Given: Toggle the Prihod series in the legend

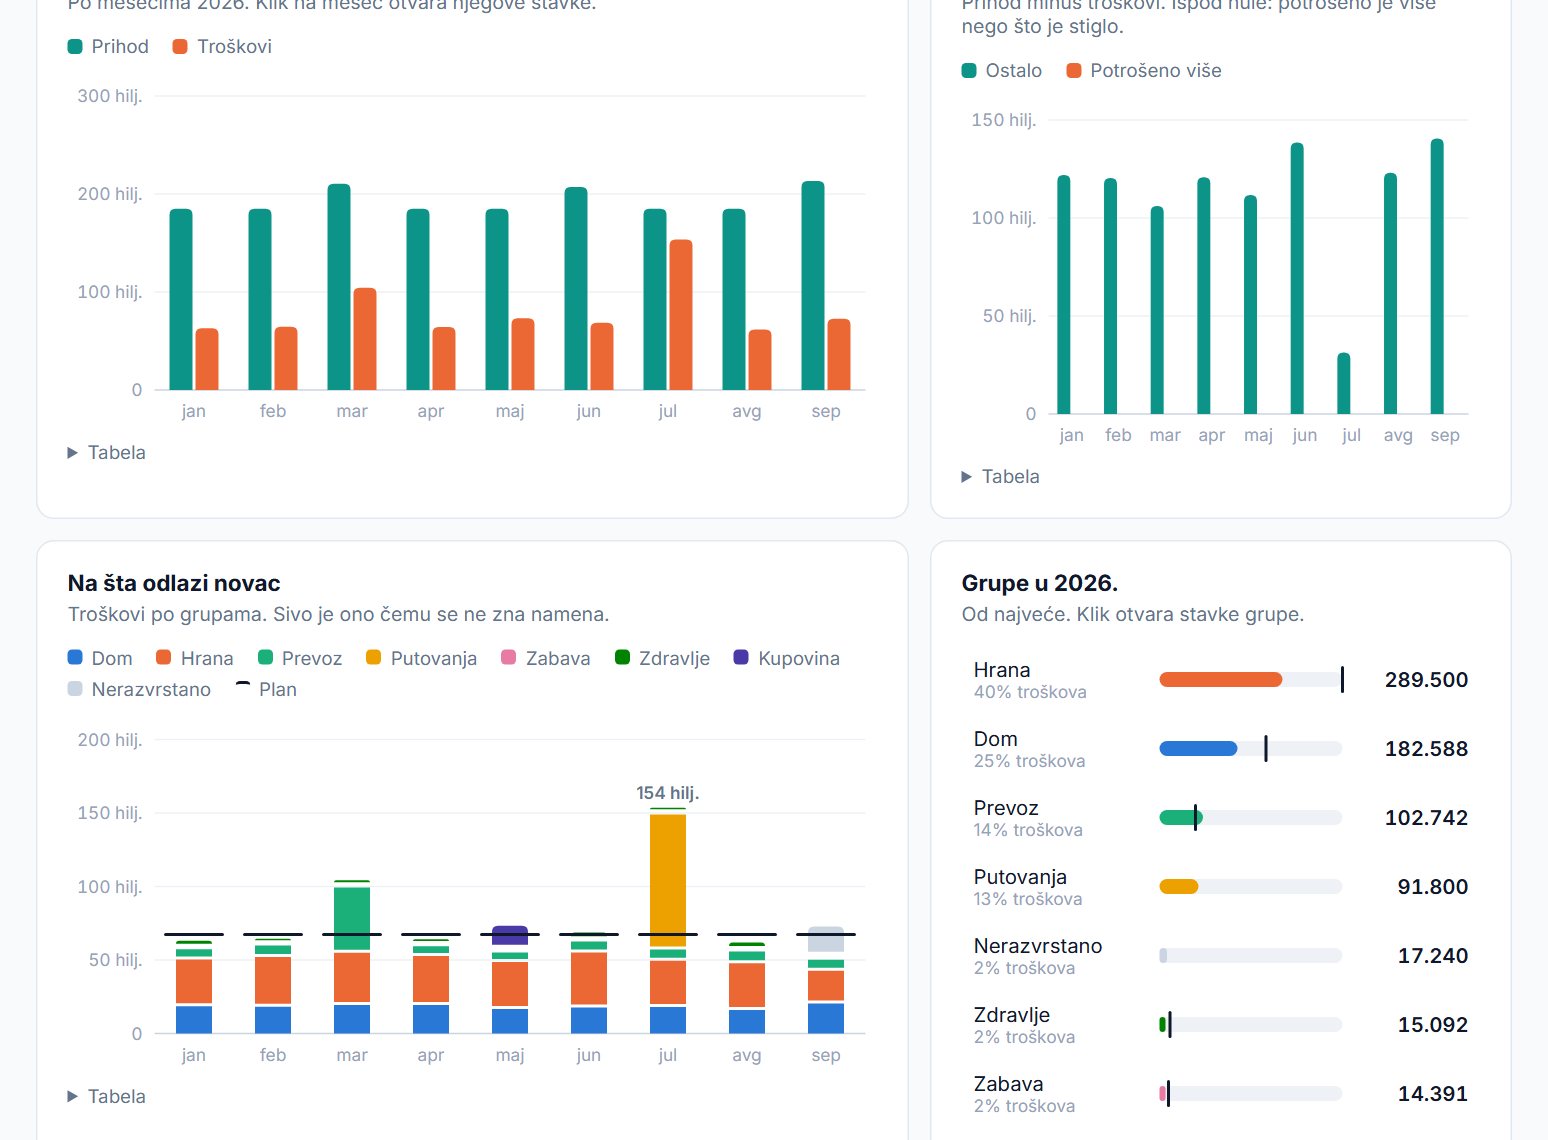Looking at the screenshot, I should pyautogui.click(x=108, y=47).
